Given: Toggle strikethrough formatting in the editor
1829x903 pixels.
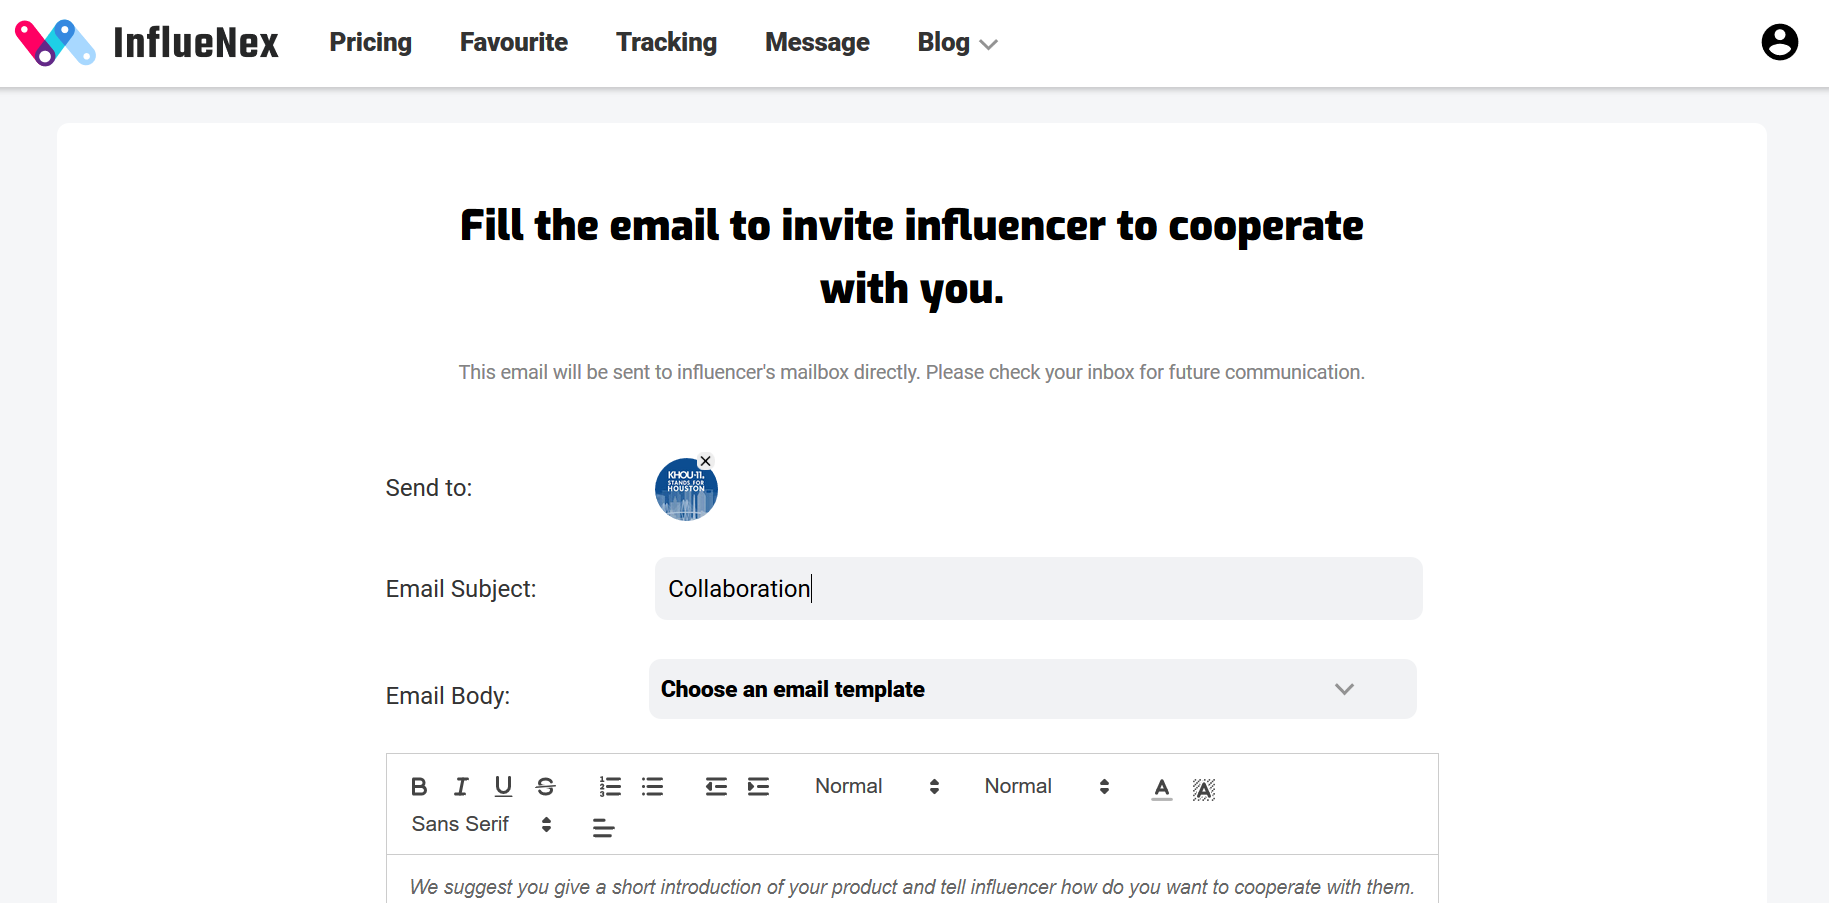Looking at the screenshot, I should [545, 787].
